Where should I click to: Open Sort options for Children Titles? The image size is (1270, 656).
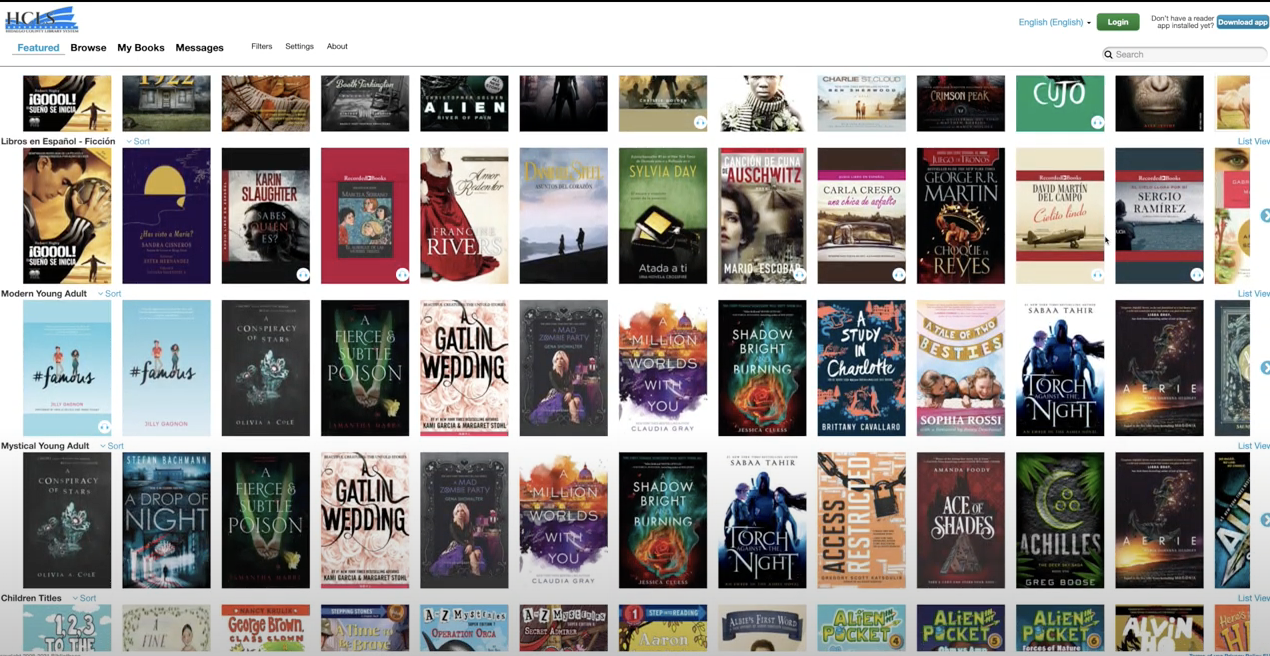[x=84, y=598]
